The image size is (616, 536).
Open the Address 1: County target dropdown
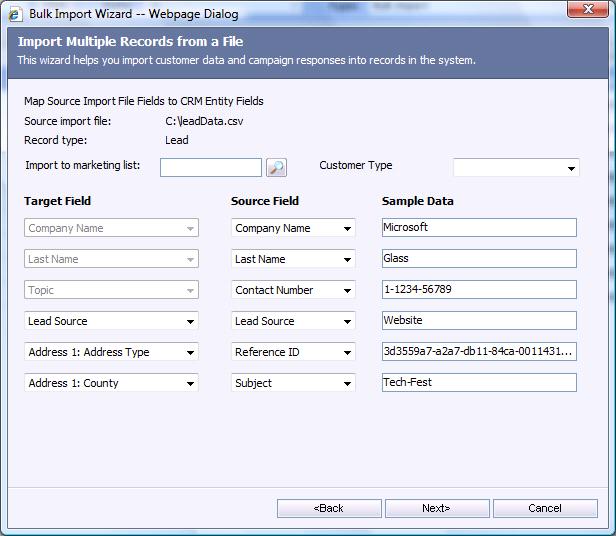[111, 383]
